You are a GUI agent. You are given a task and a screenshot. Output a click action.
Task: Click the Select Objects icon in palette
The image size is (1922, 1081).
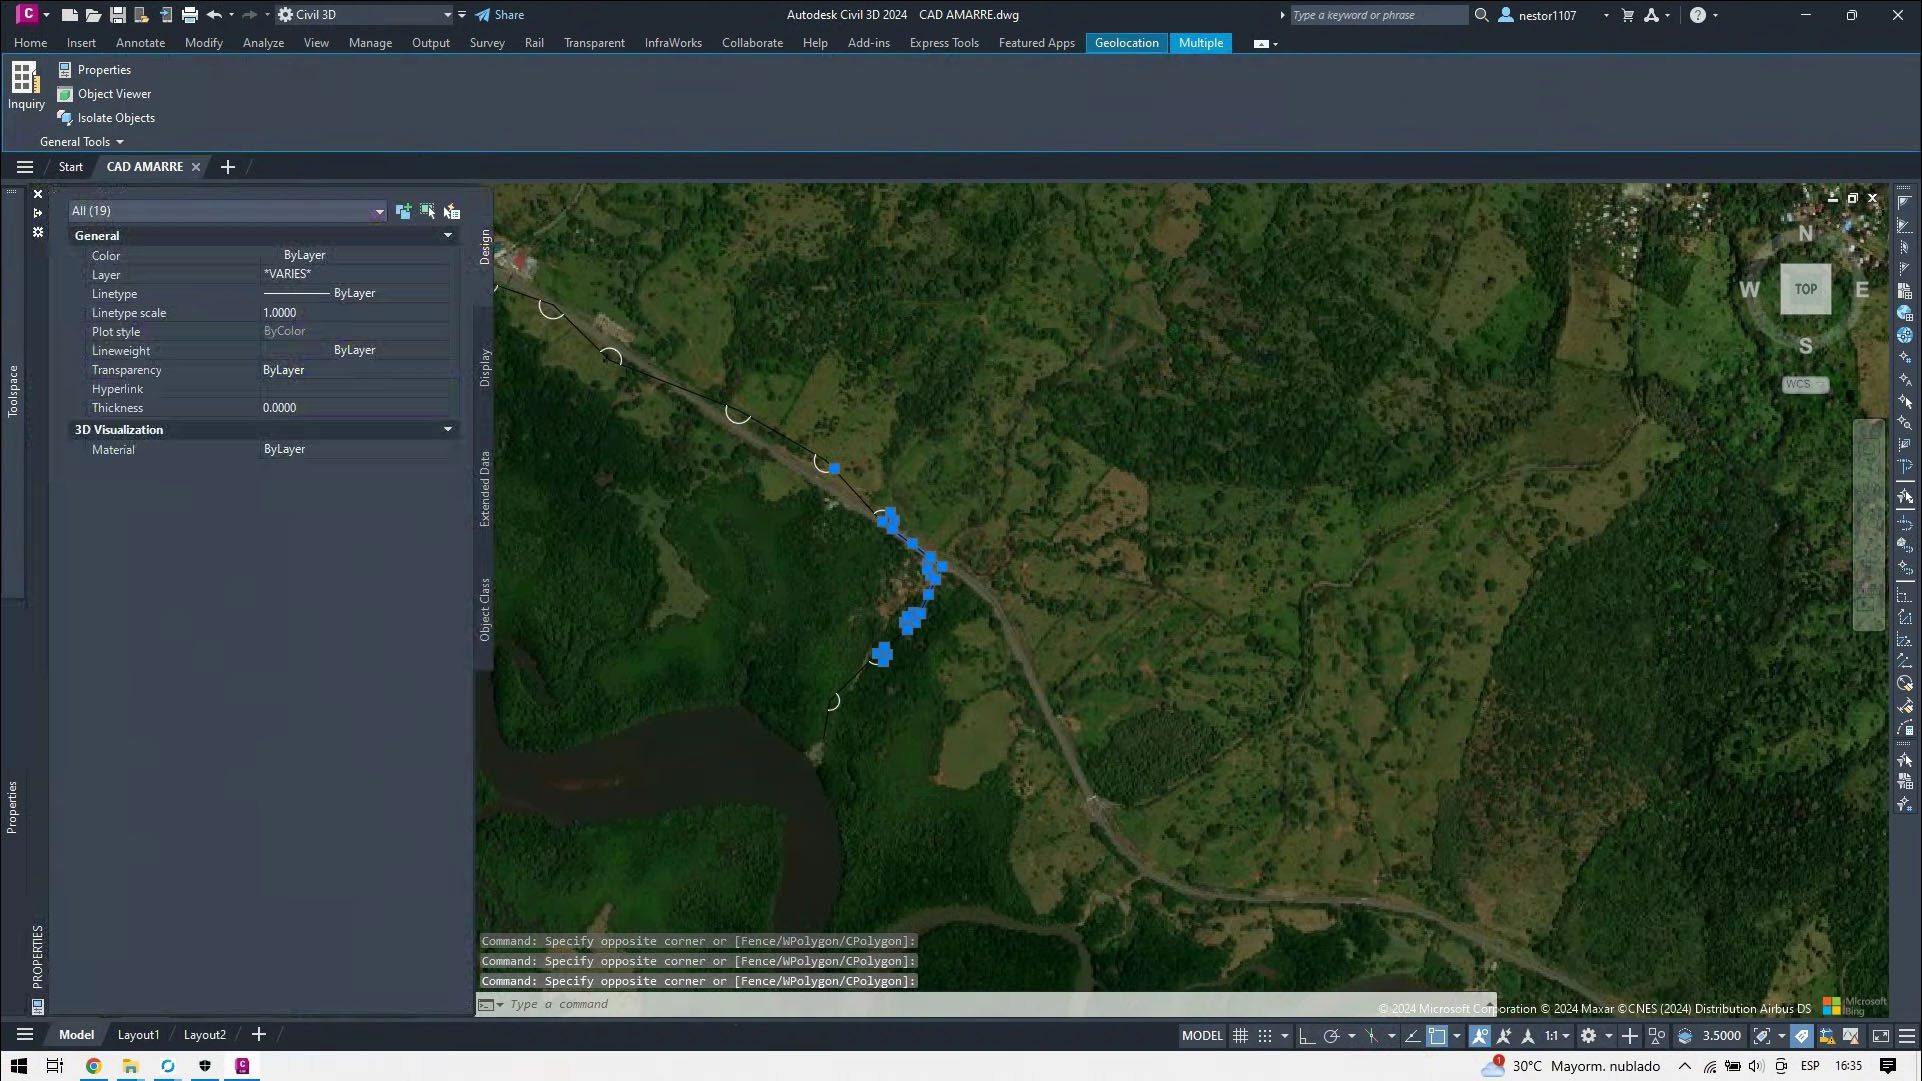428,211
